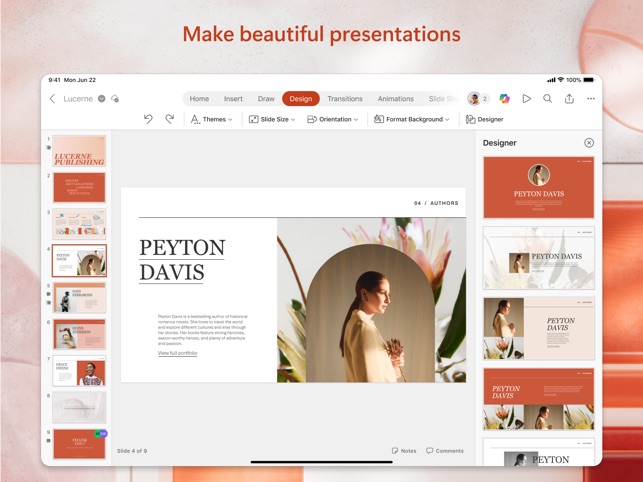
Task: Select slide 8 thumbnail
Action: (79, 407)
